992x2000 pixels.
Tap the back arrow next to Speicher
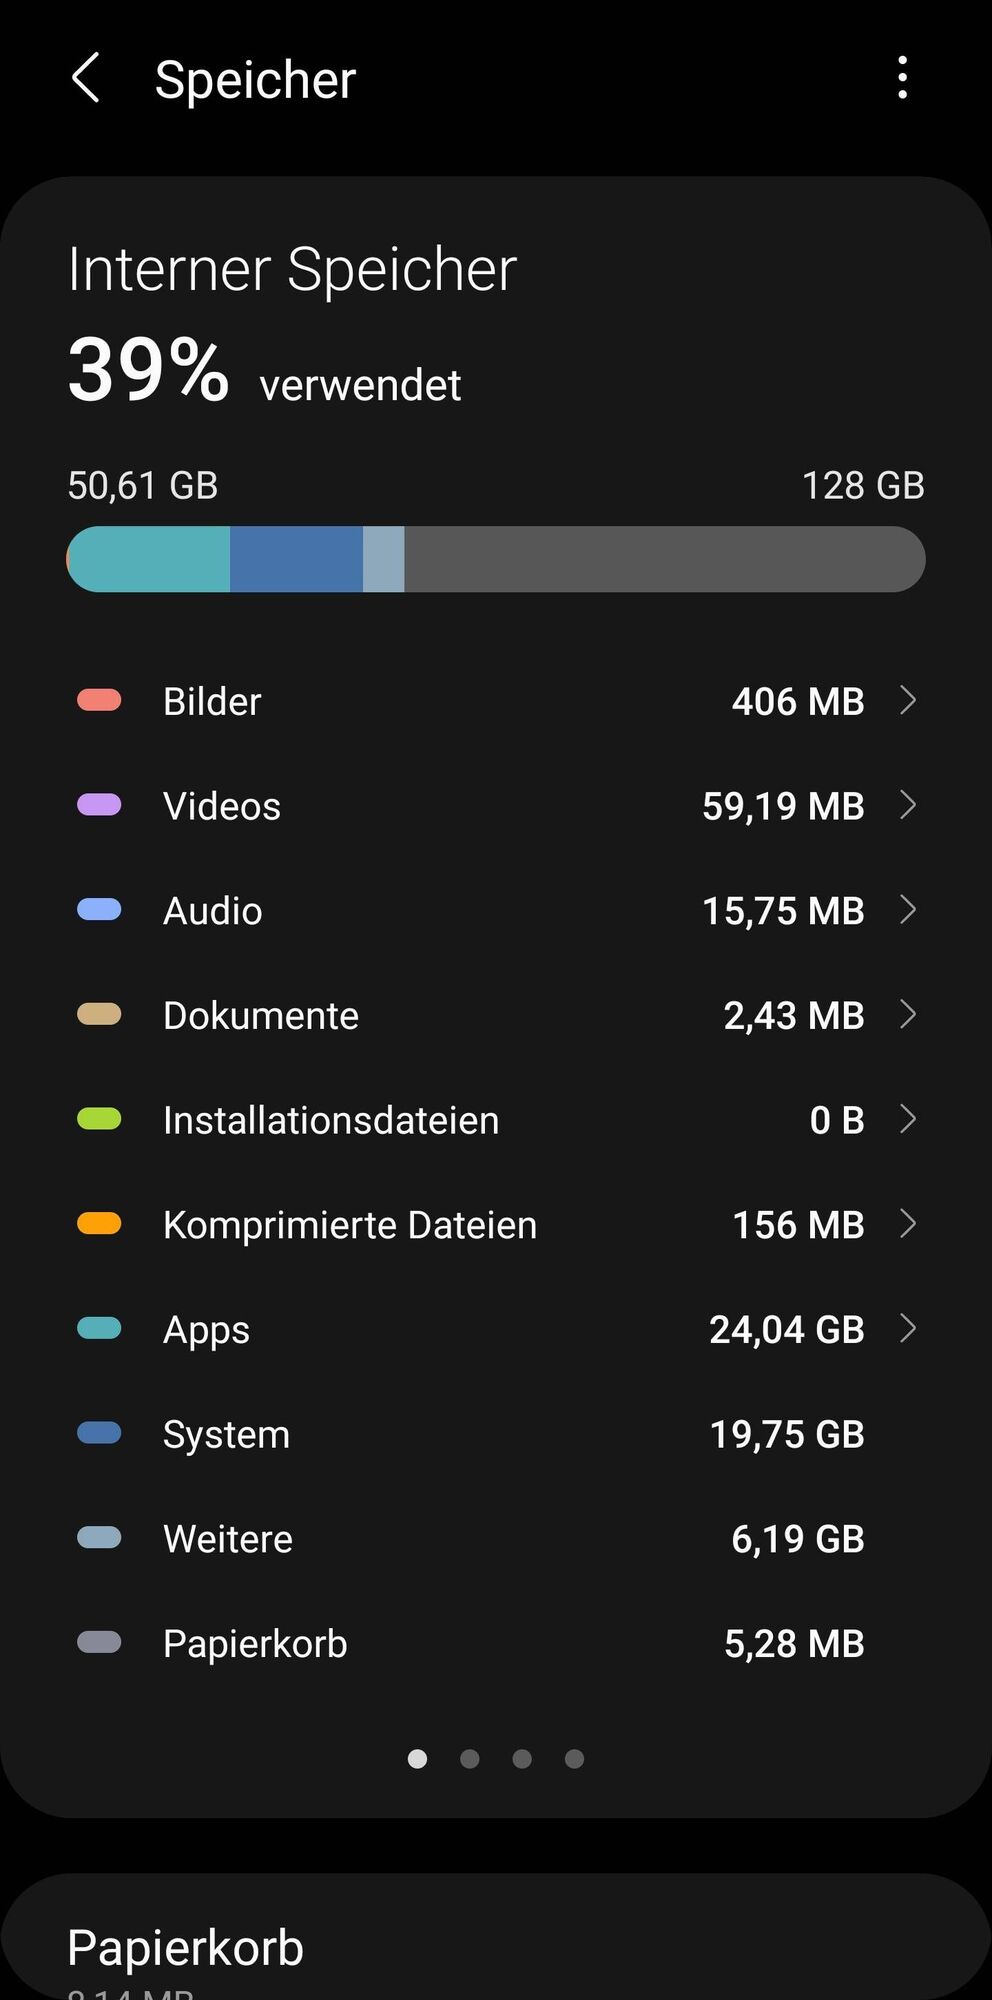tap(86, 78)
